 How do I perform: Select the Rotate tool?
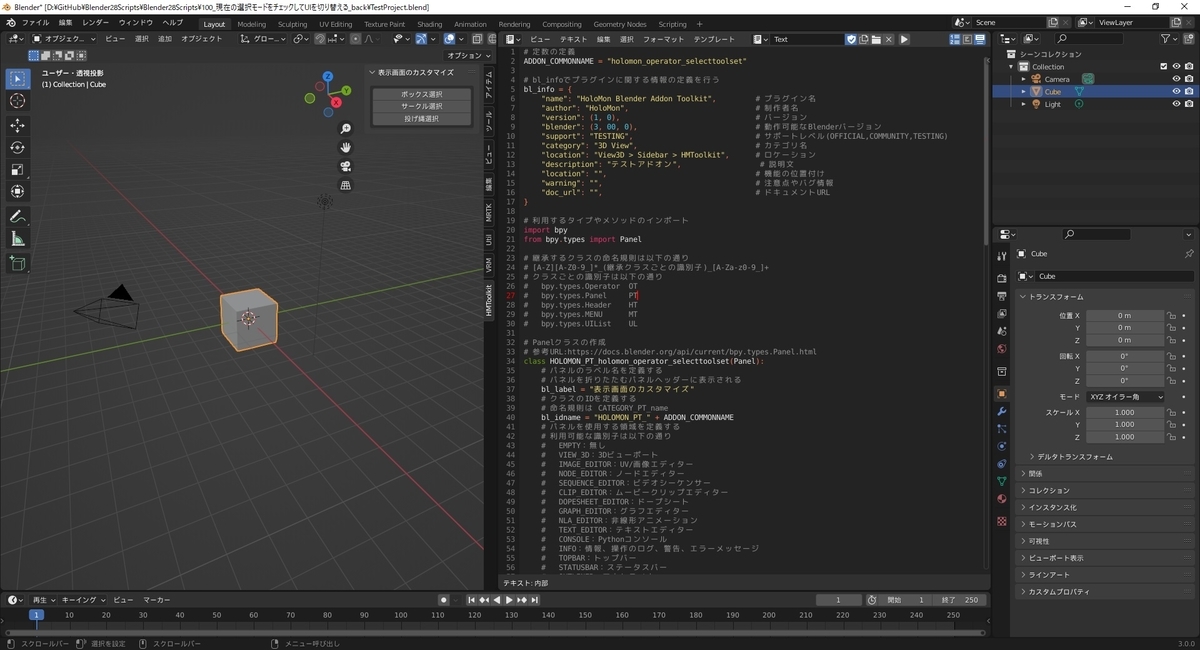click(x=18, y=147)
